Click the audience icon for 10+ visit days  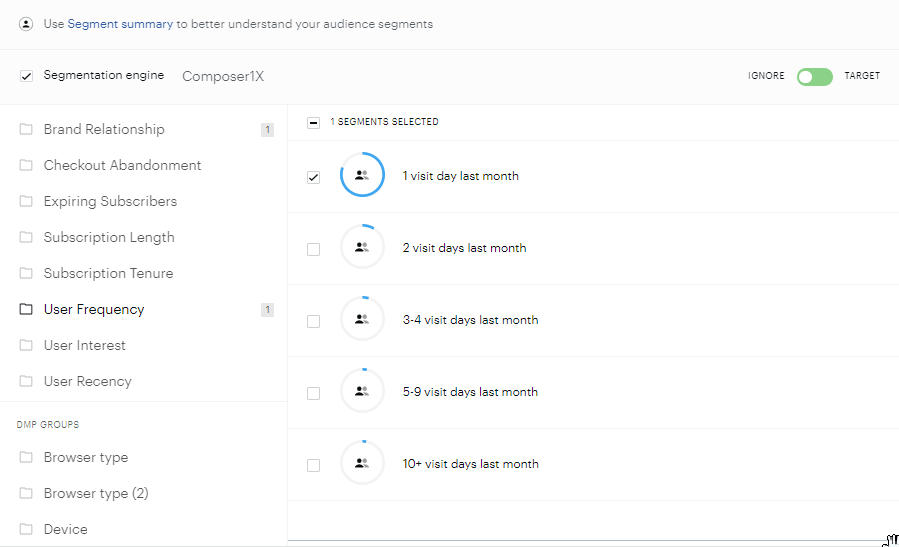[362, 463]
